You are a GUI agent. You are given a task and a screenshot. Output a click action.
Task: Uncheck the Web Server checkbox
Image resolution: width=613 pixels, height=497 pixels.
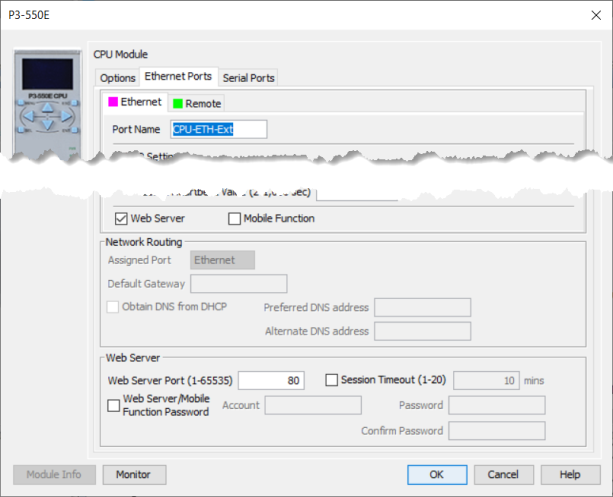click(x=122, y=218)
